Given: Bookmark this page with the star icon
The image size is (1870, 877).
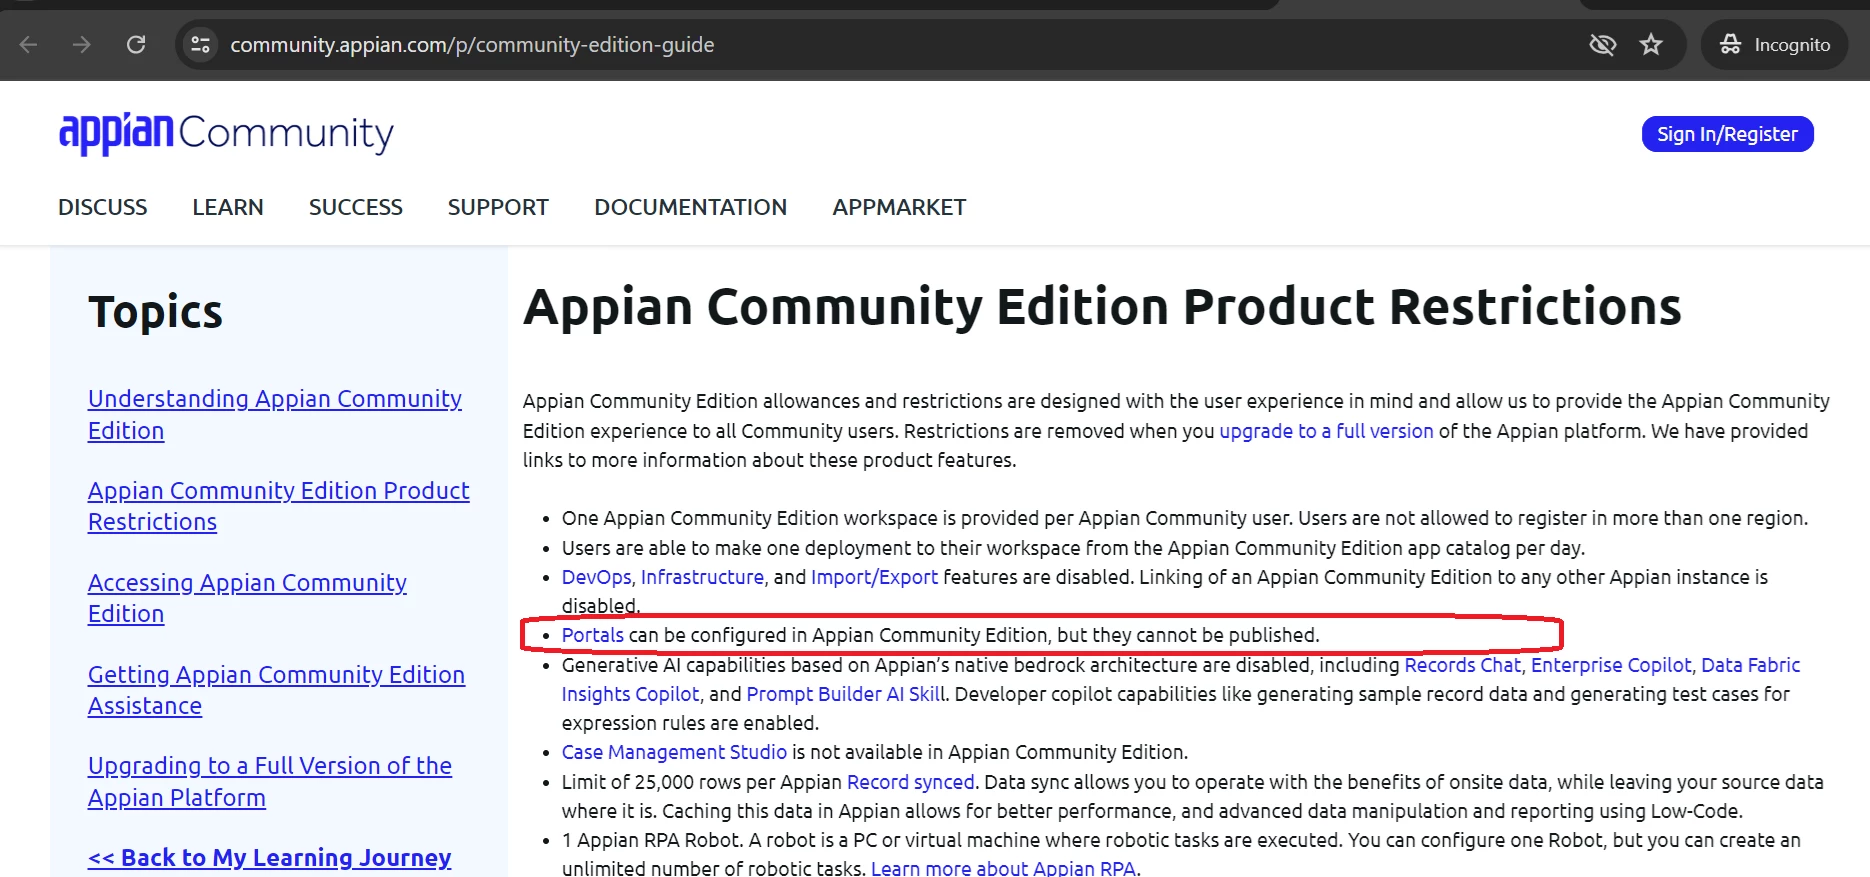Looking at the screenshot, I should coord(1651,44).
